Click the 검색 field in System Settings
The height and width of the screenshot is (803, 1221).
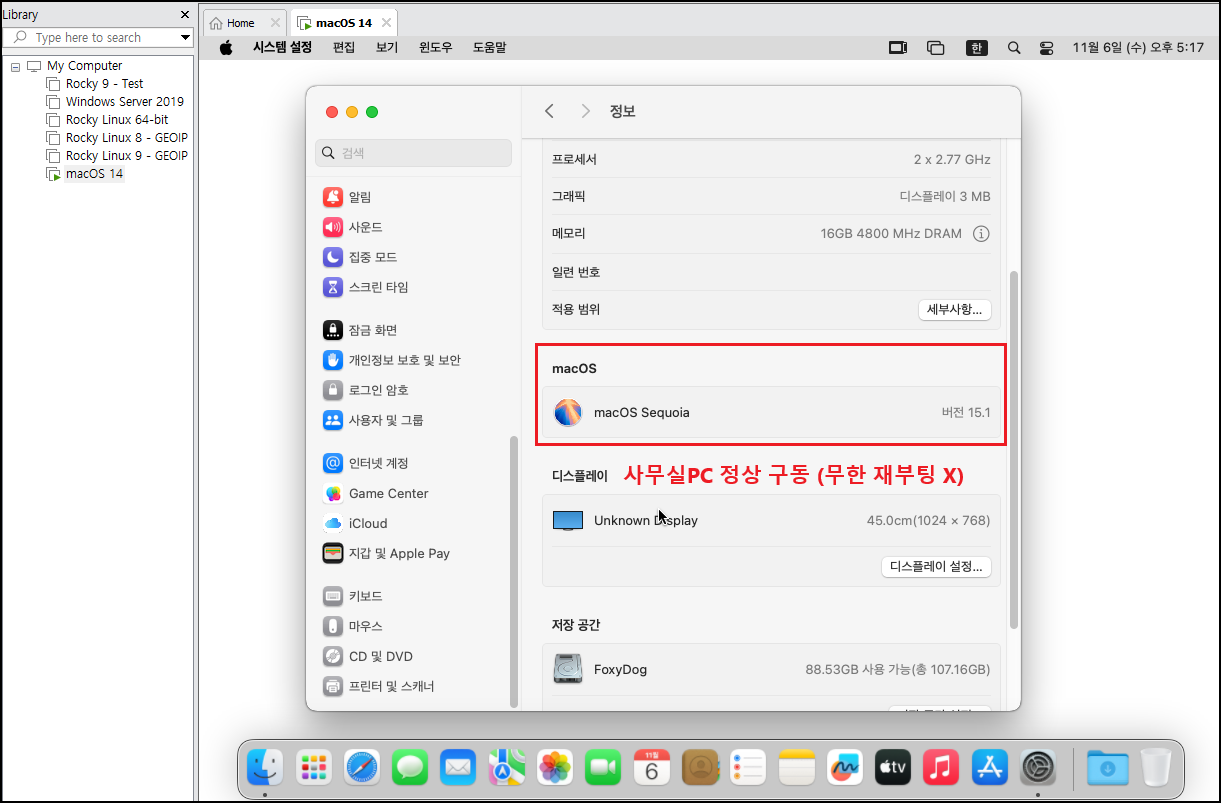point(414,153)
